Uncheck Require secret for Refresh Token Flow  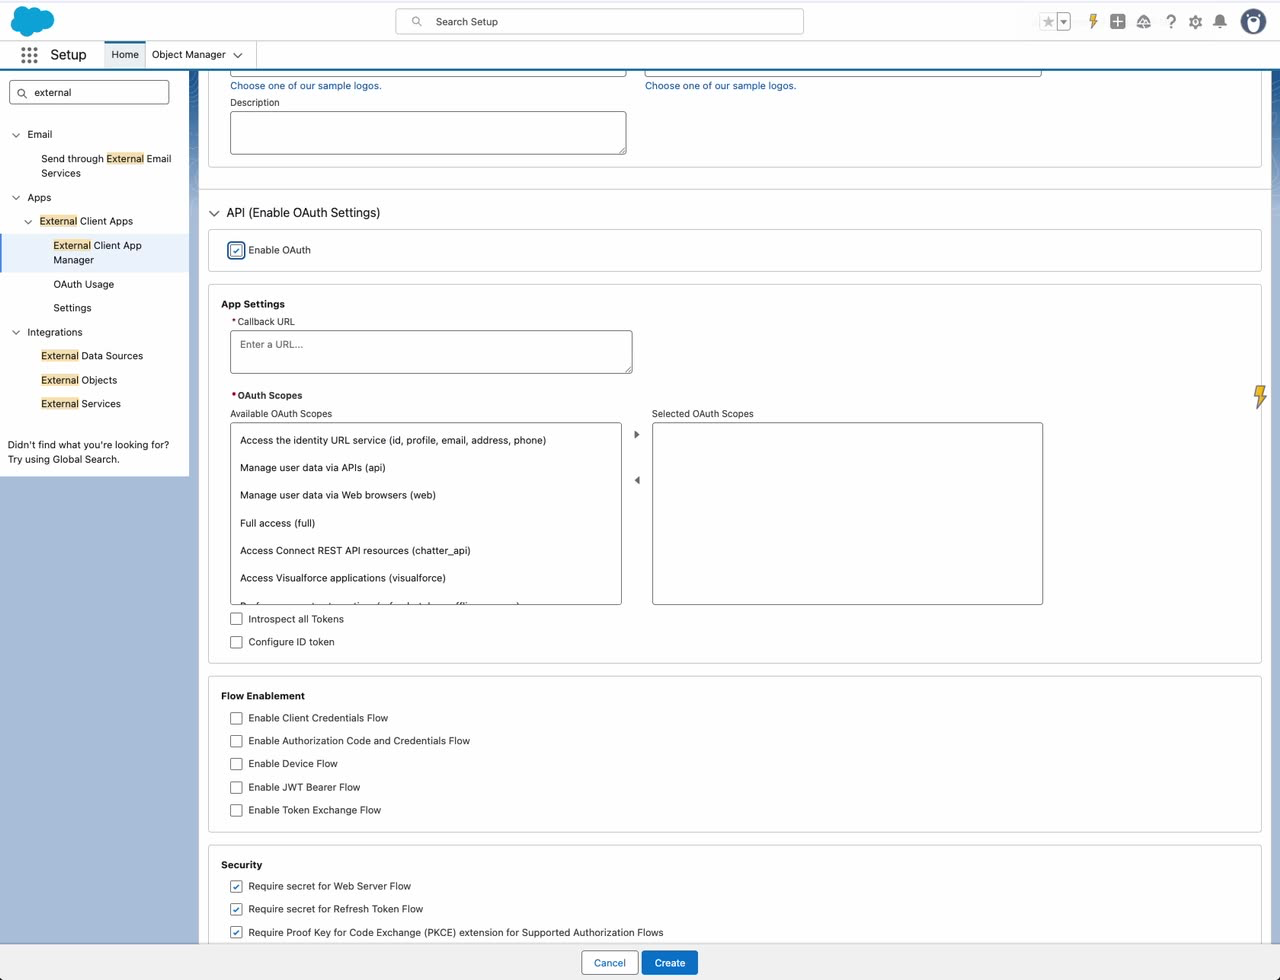(x=236, y=909)
